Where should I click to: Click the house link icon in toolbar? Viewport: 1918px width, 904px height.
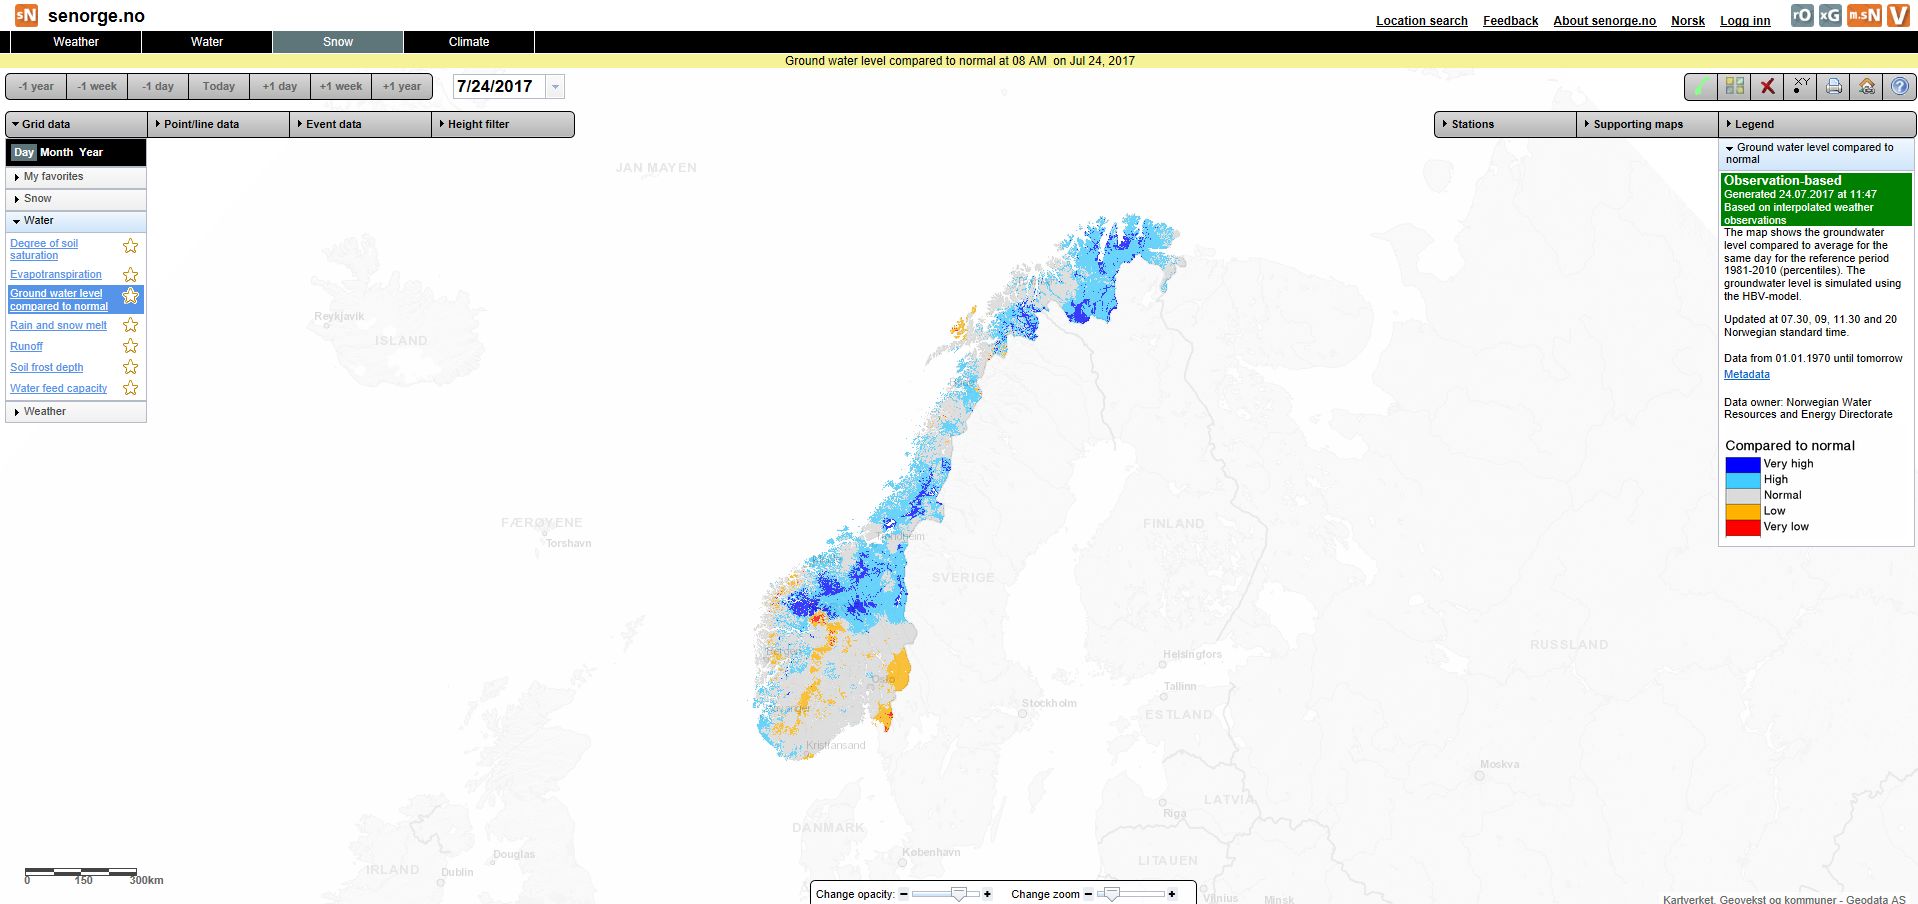1866,87
